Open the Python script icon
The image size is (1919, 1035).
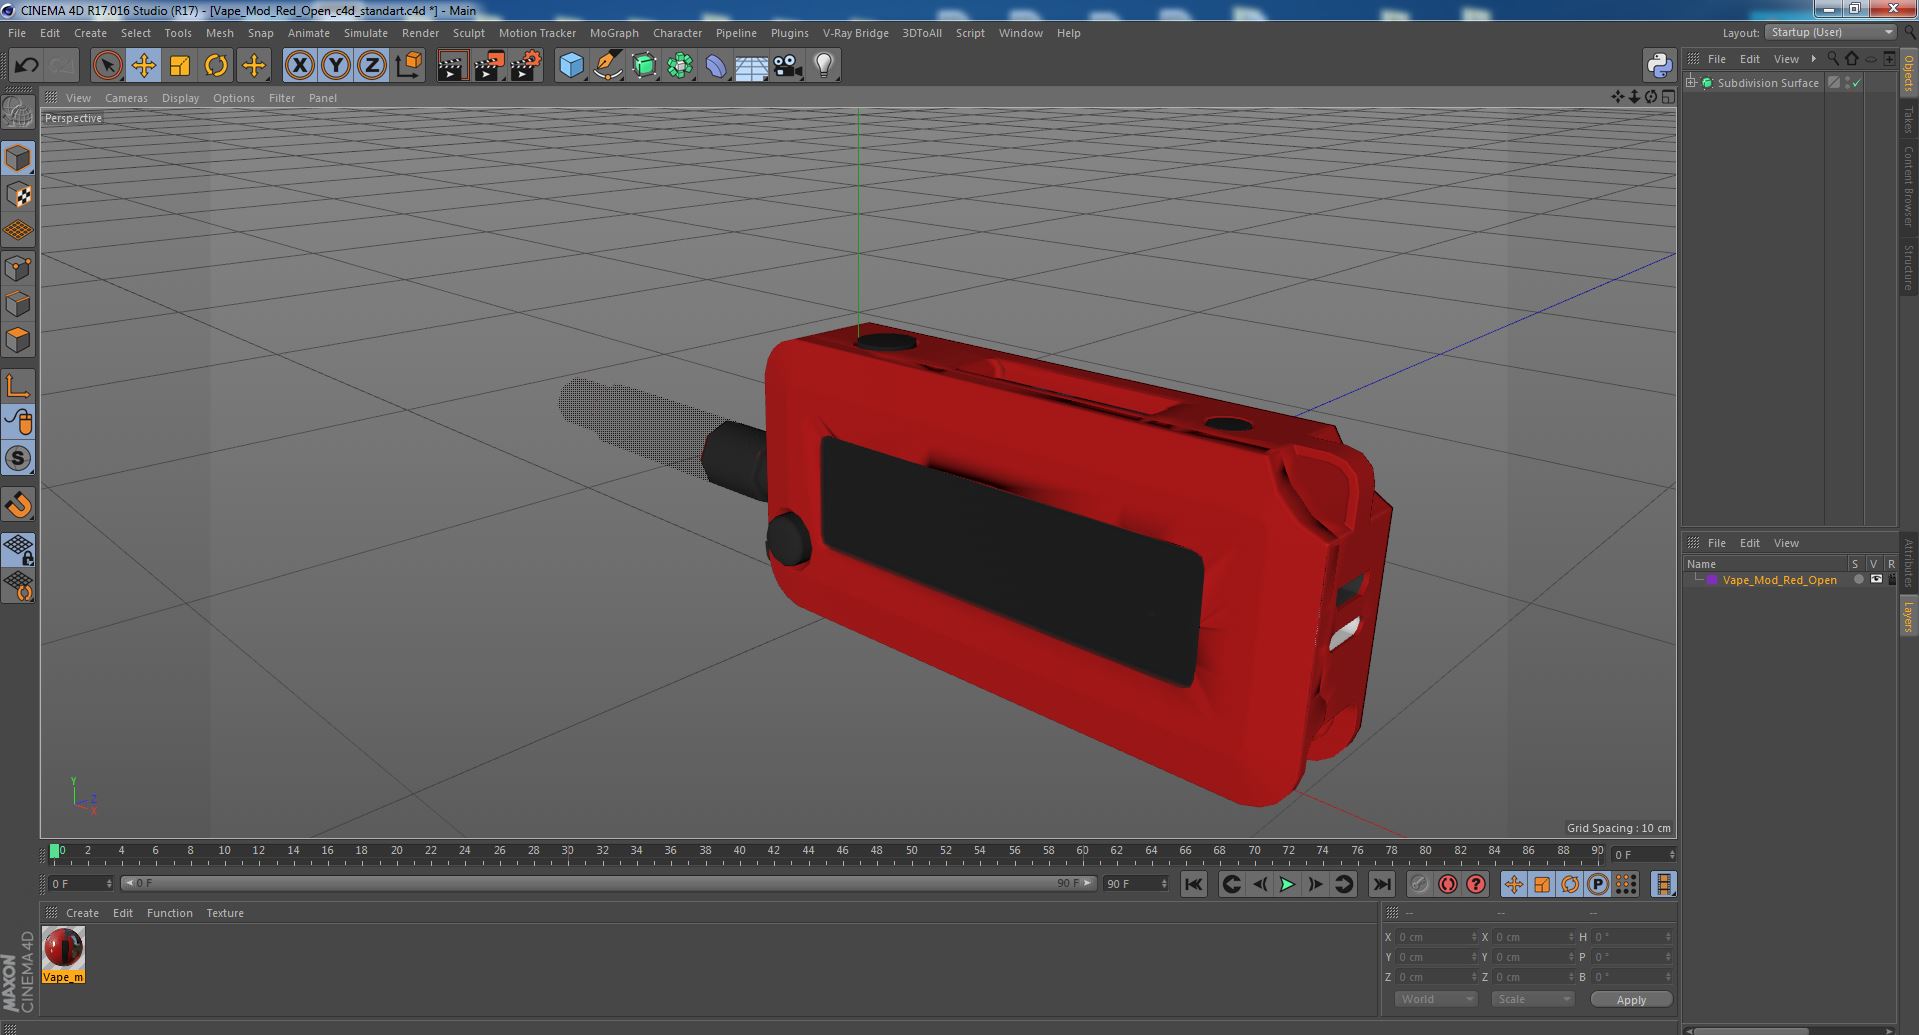1659,66
